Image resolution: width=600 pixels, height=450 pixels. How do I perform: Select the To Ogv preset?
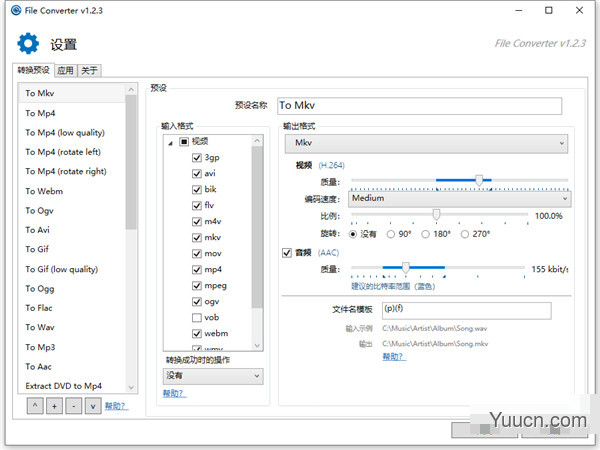pos(72,211)
